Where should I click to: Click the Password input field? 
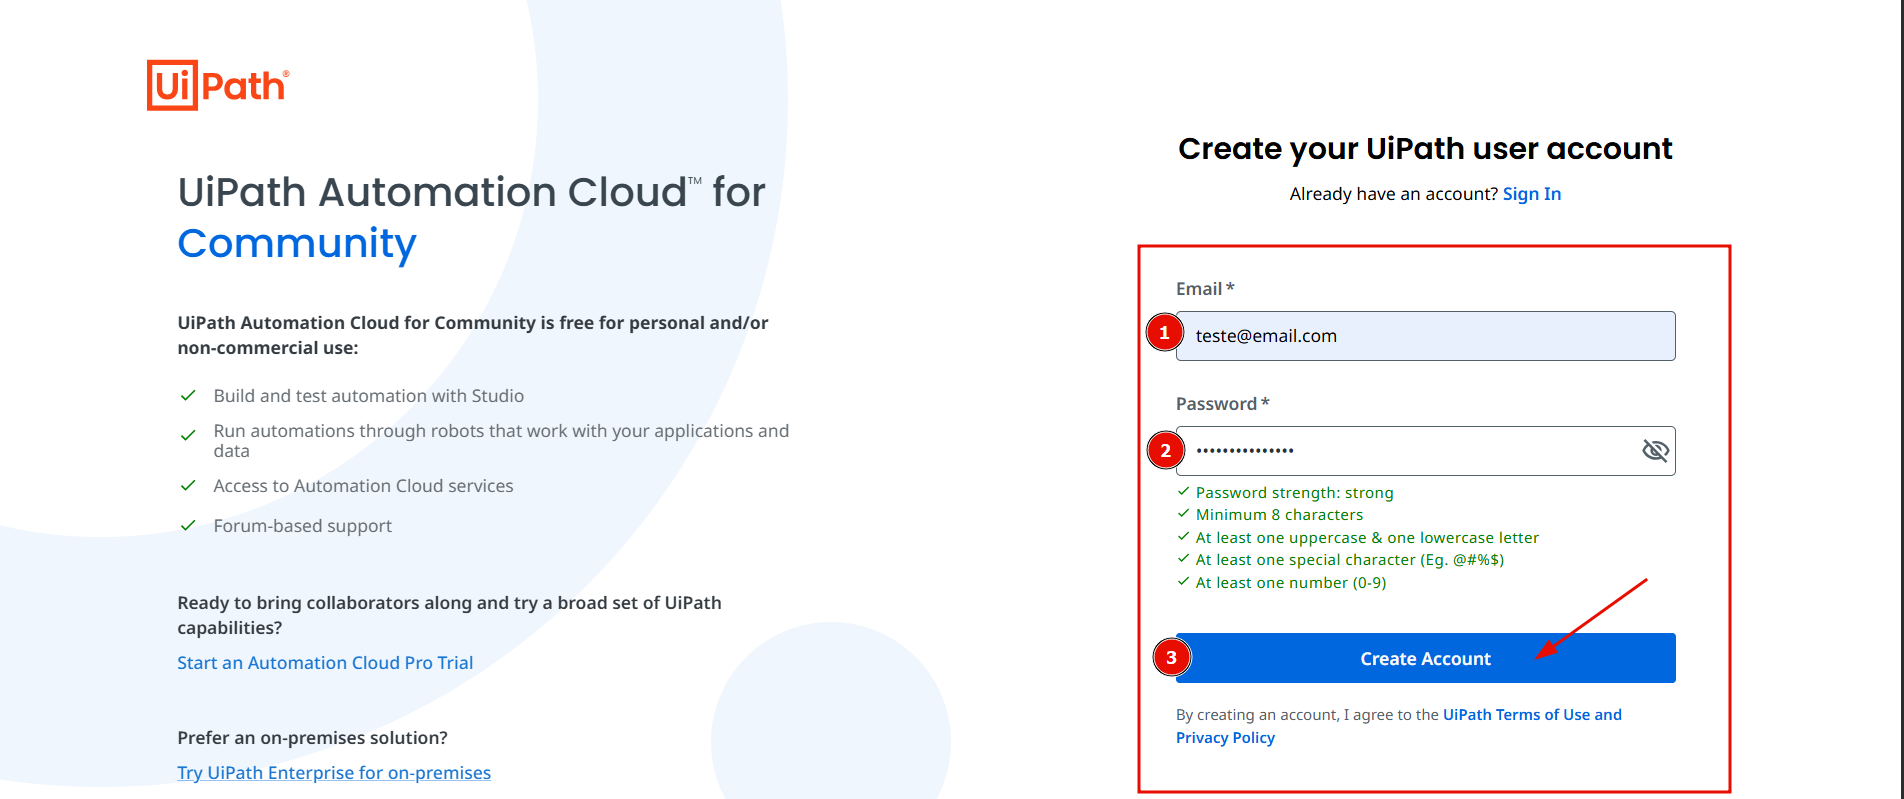tap(1425, 451)
